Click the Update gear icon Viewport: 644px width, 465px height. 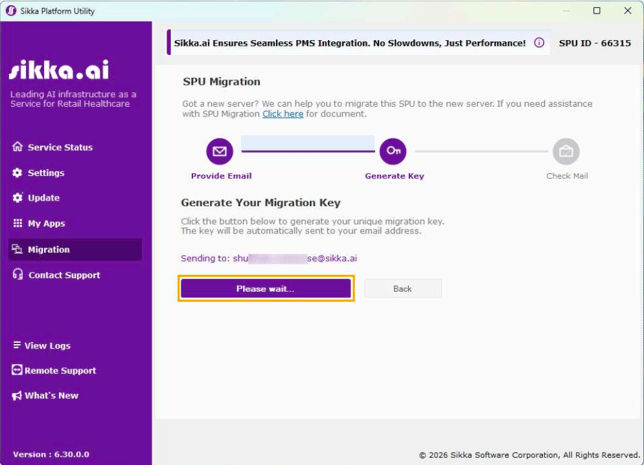17,198
